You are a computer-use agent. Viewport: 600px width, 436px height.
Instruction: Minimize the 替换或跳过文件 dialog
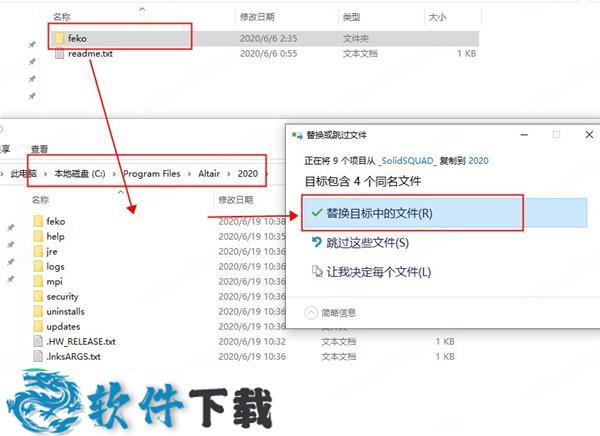[524, 135]
